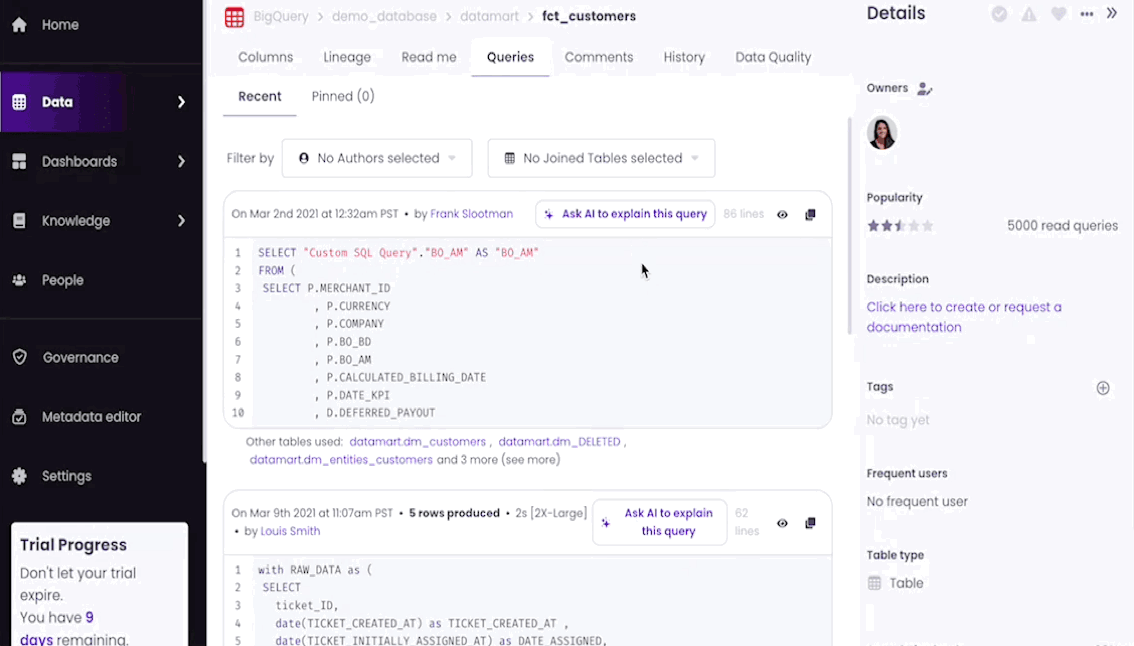Add a tag using the plus icon
Viewport: 1134px width, 646px height.
point(1103,387)
